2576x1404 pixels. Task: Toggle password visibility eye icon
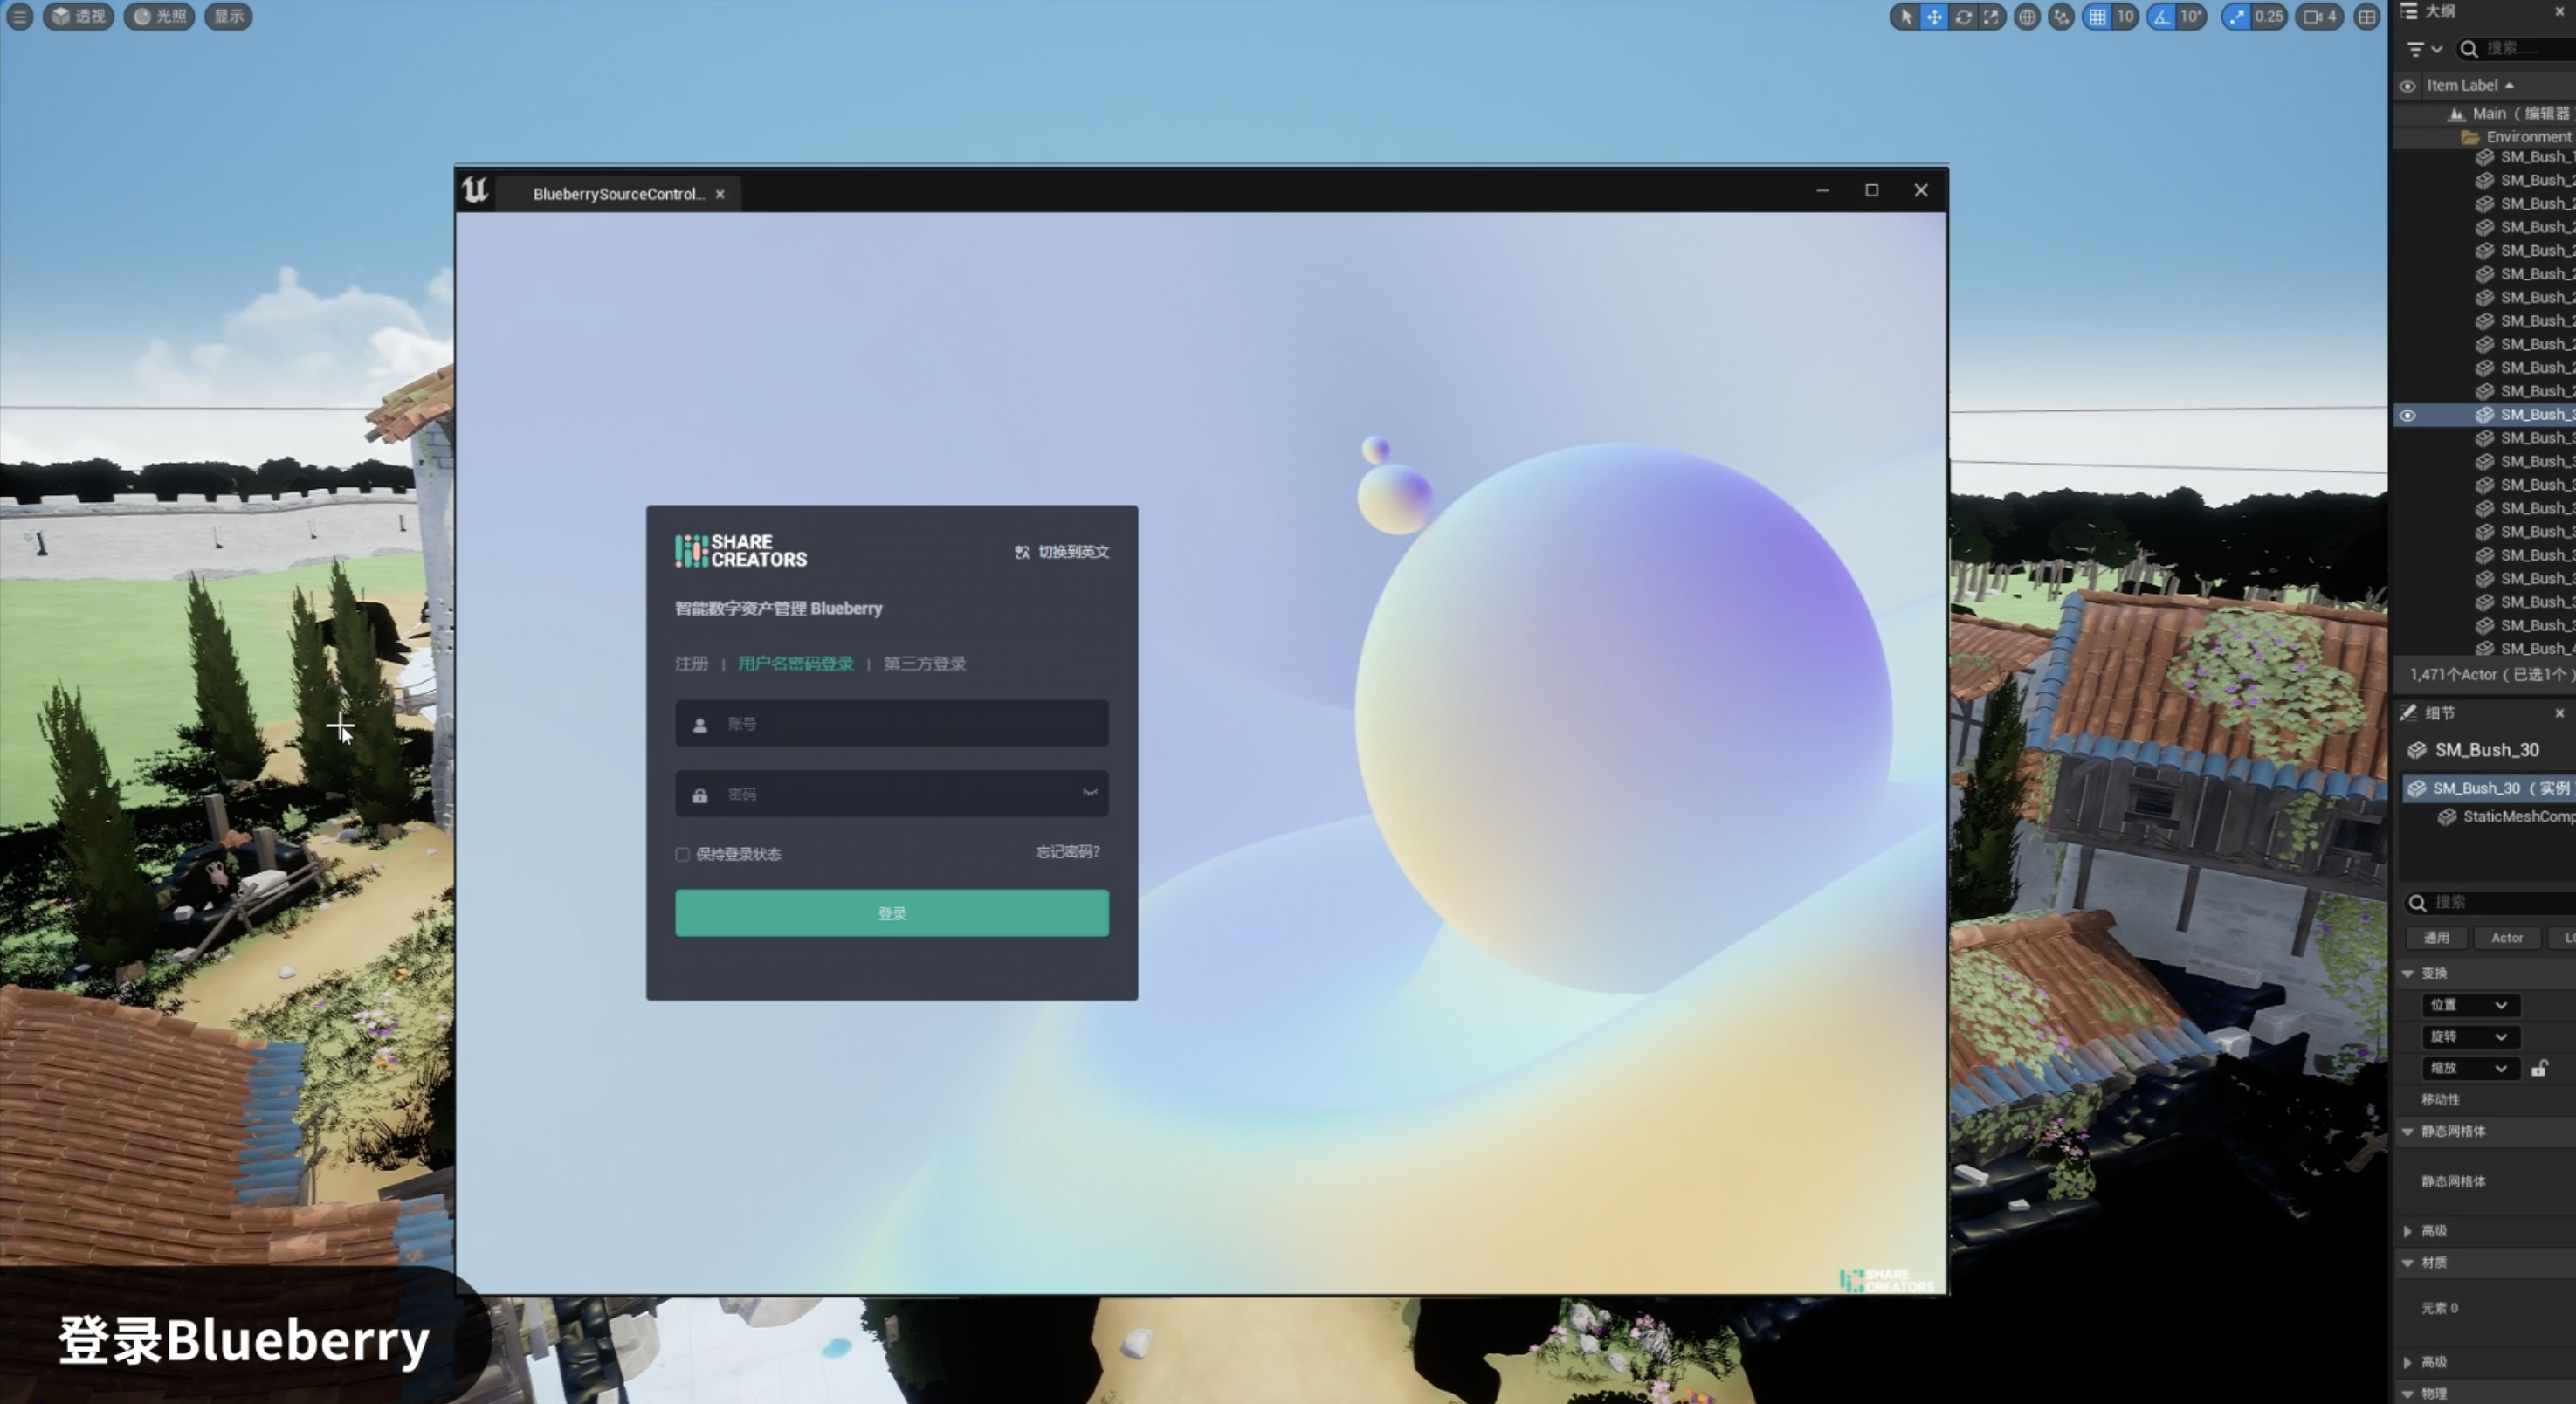click(x=1090, y=793)
